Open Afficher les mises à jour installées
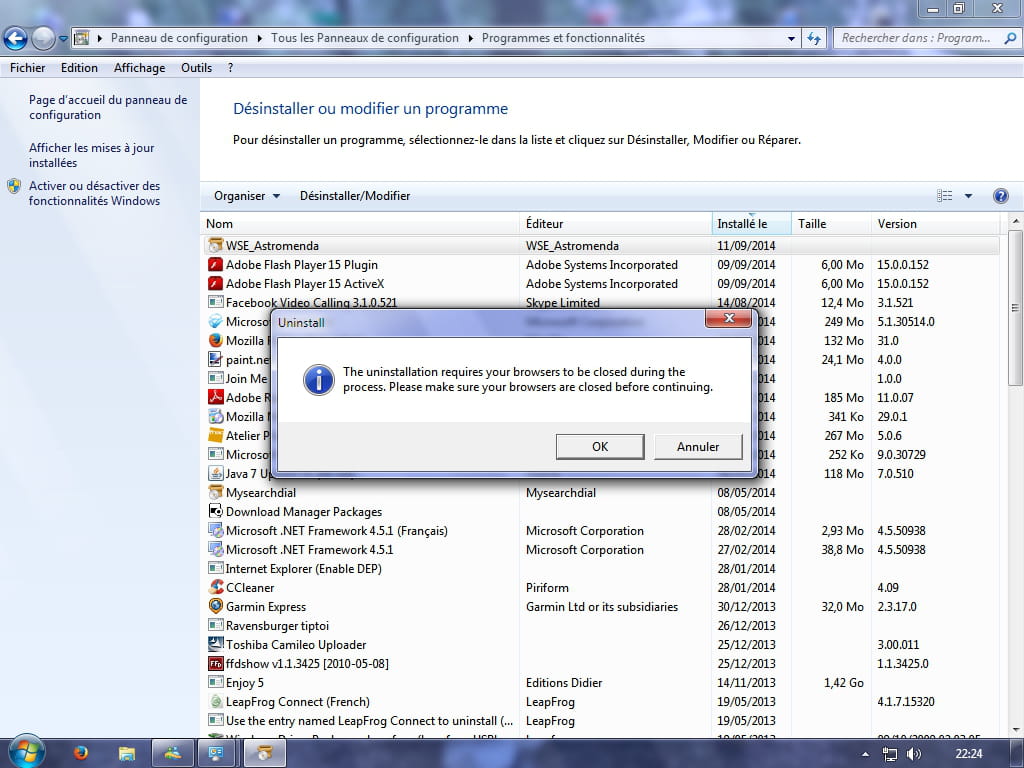Viewport: 1024px width, 768px height. coord(91,155)
